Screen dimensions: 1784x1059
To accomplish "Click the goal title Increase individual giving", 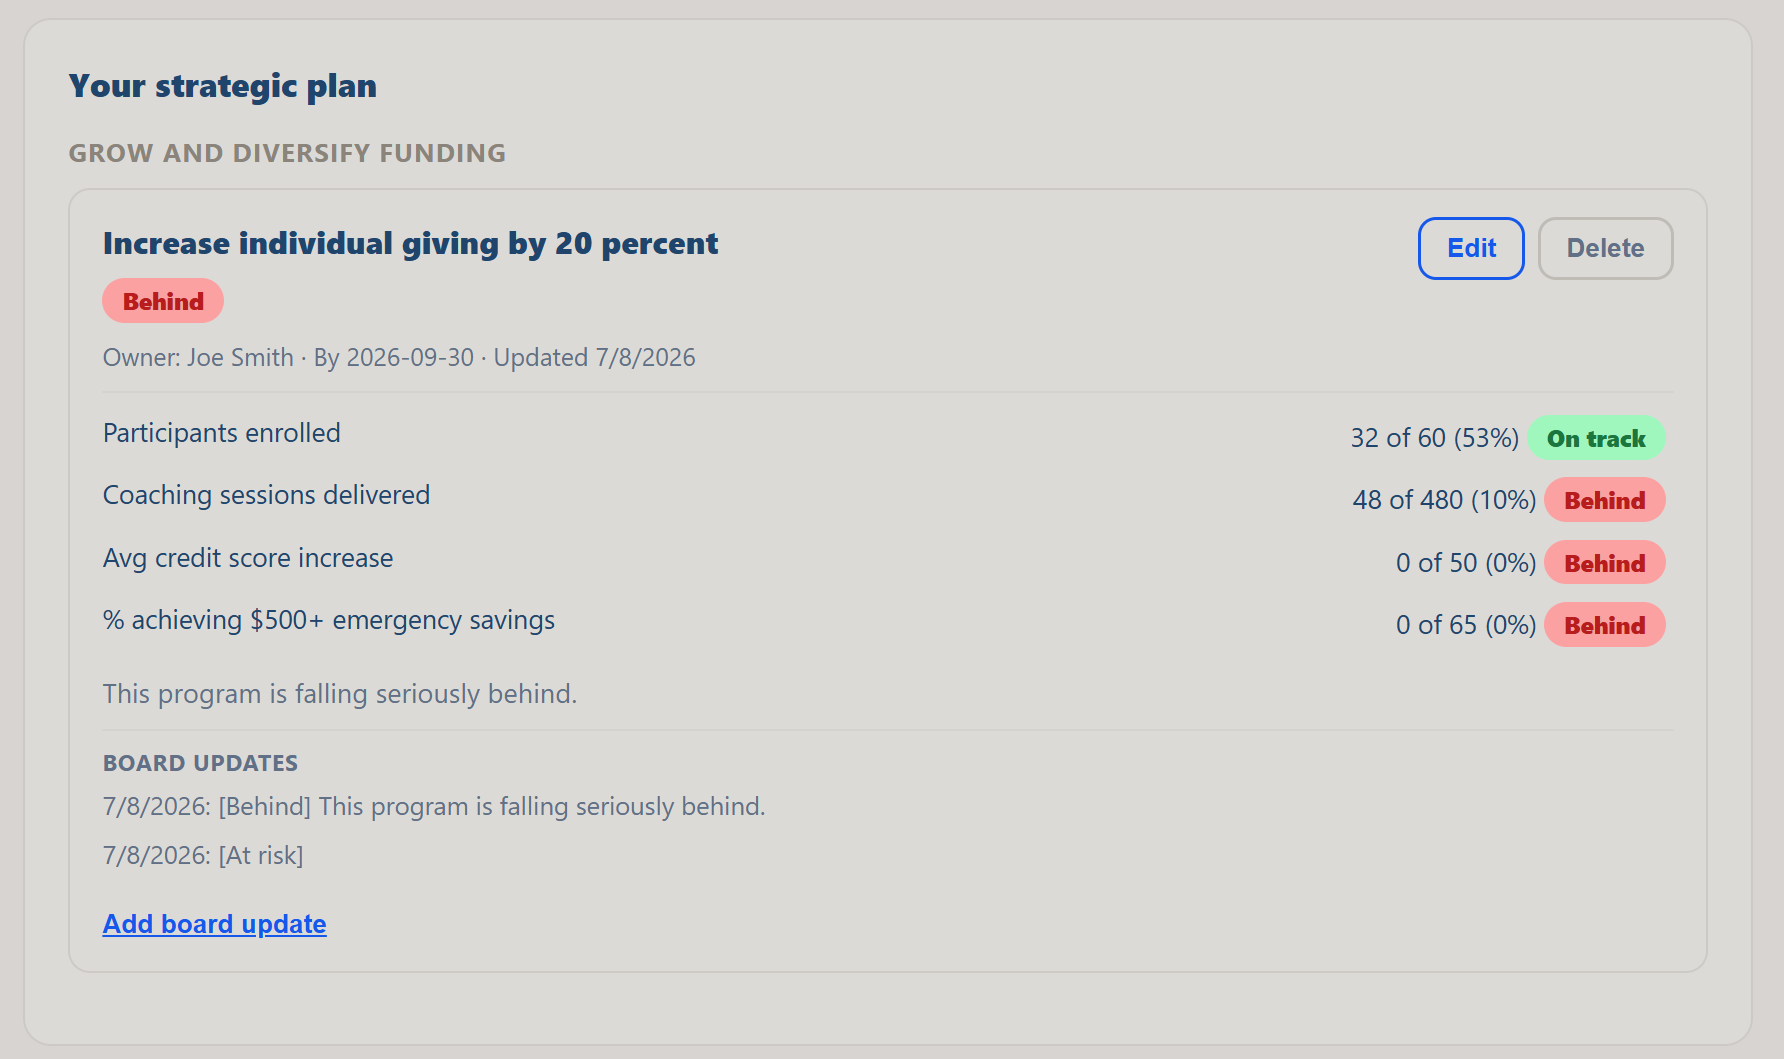I will pyautogui.click(x=411, y=244).
